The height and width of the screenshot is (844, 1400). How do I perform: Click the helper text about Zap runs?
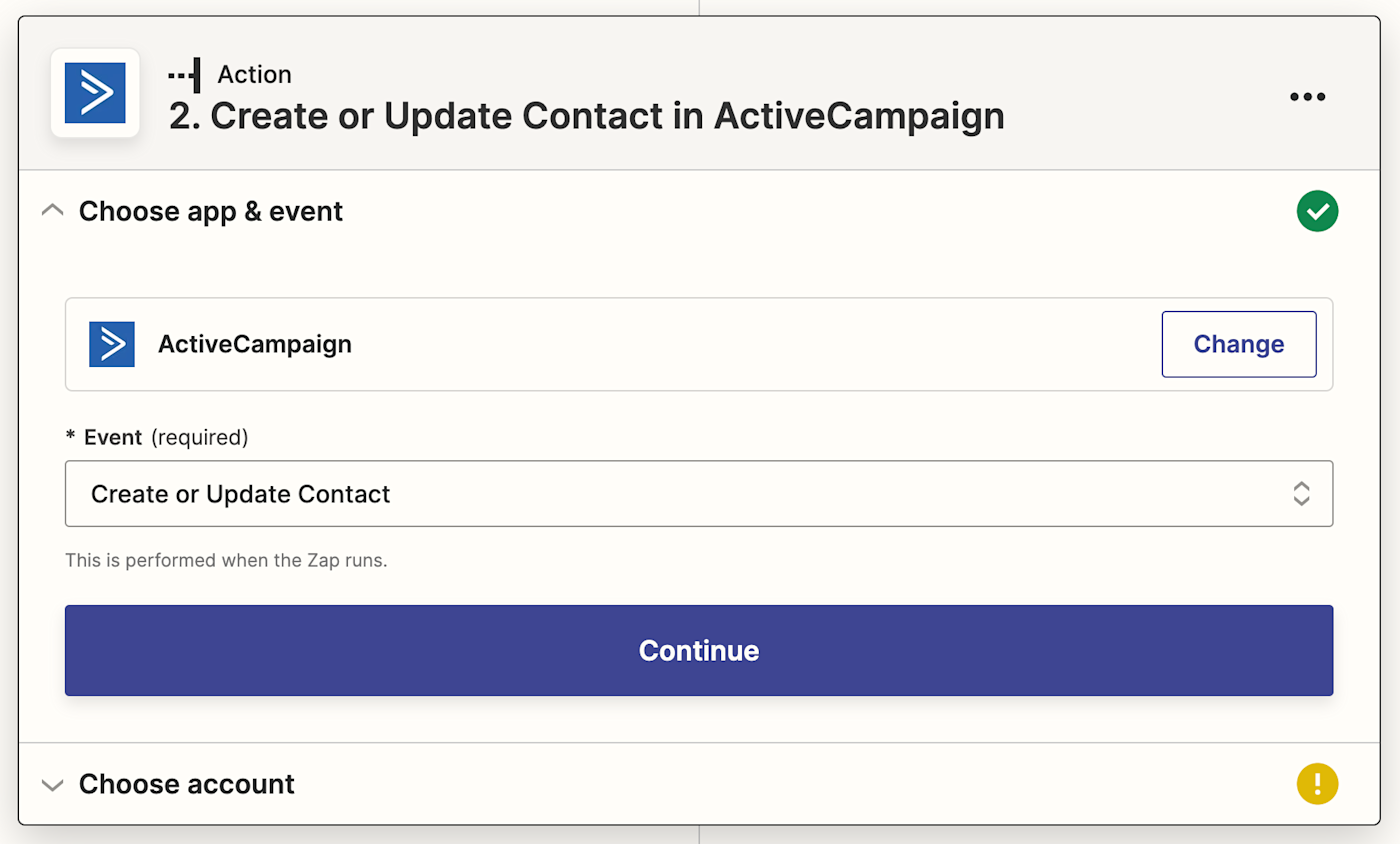[226, 560]
